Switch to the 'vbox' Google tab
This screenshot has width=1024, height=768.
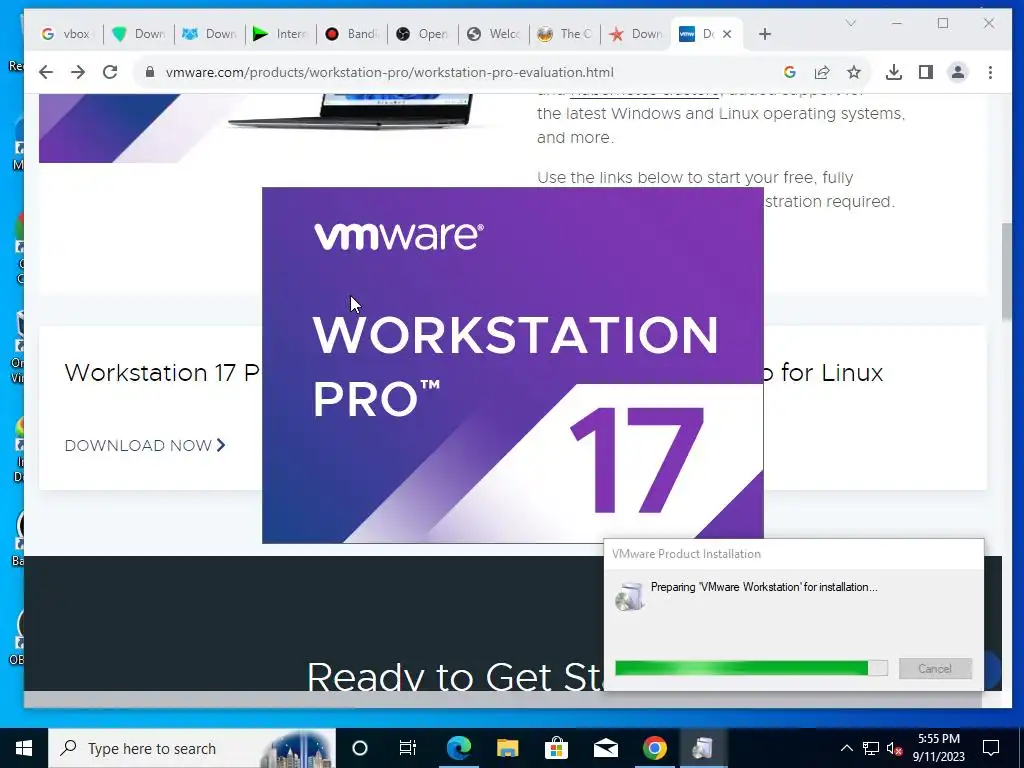pos(67,34)
